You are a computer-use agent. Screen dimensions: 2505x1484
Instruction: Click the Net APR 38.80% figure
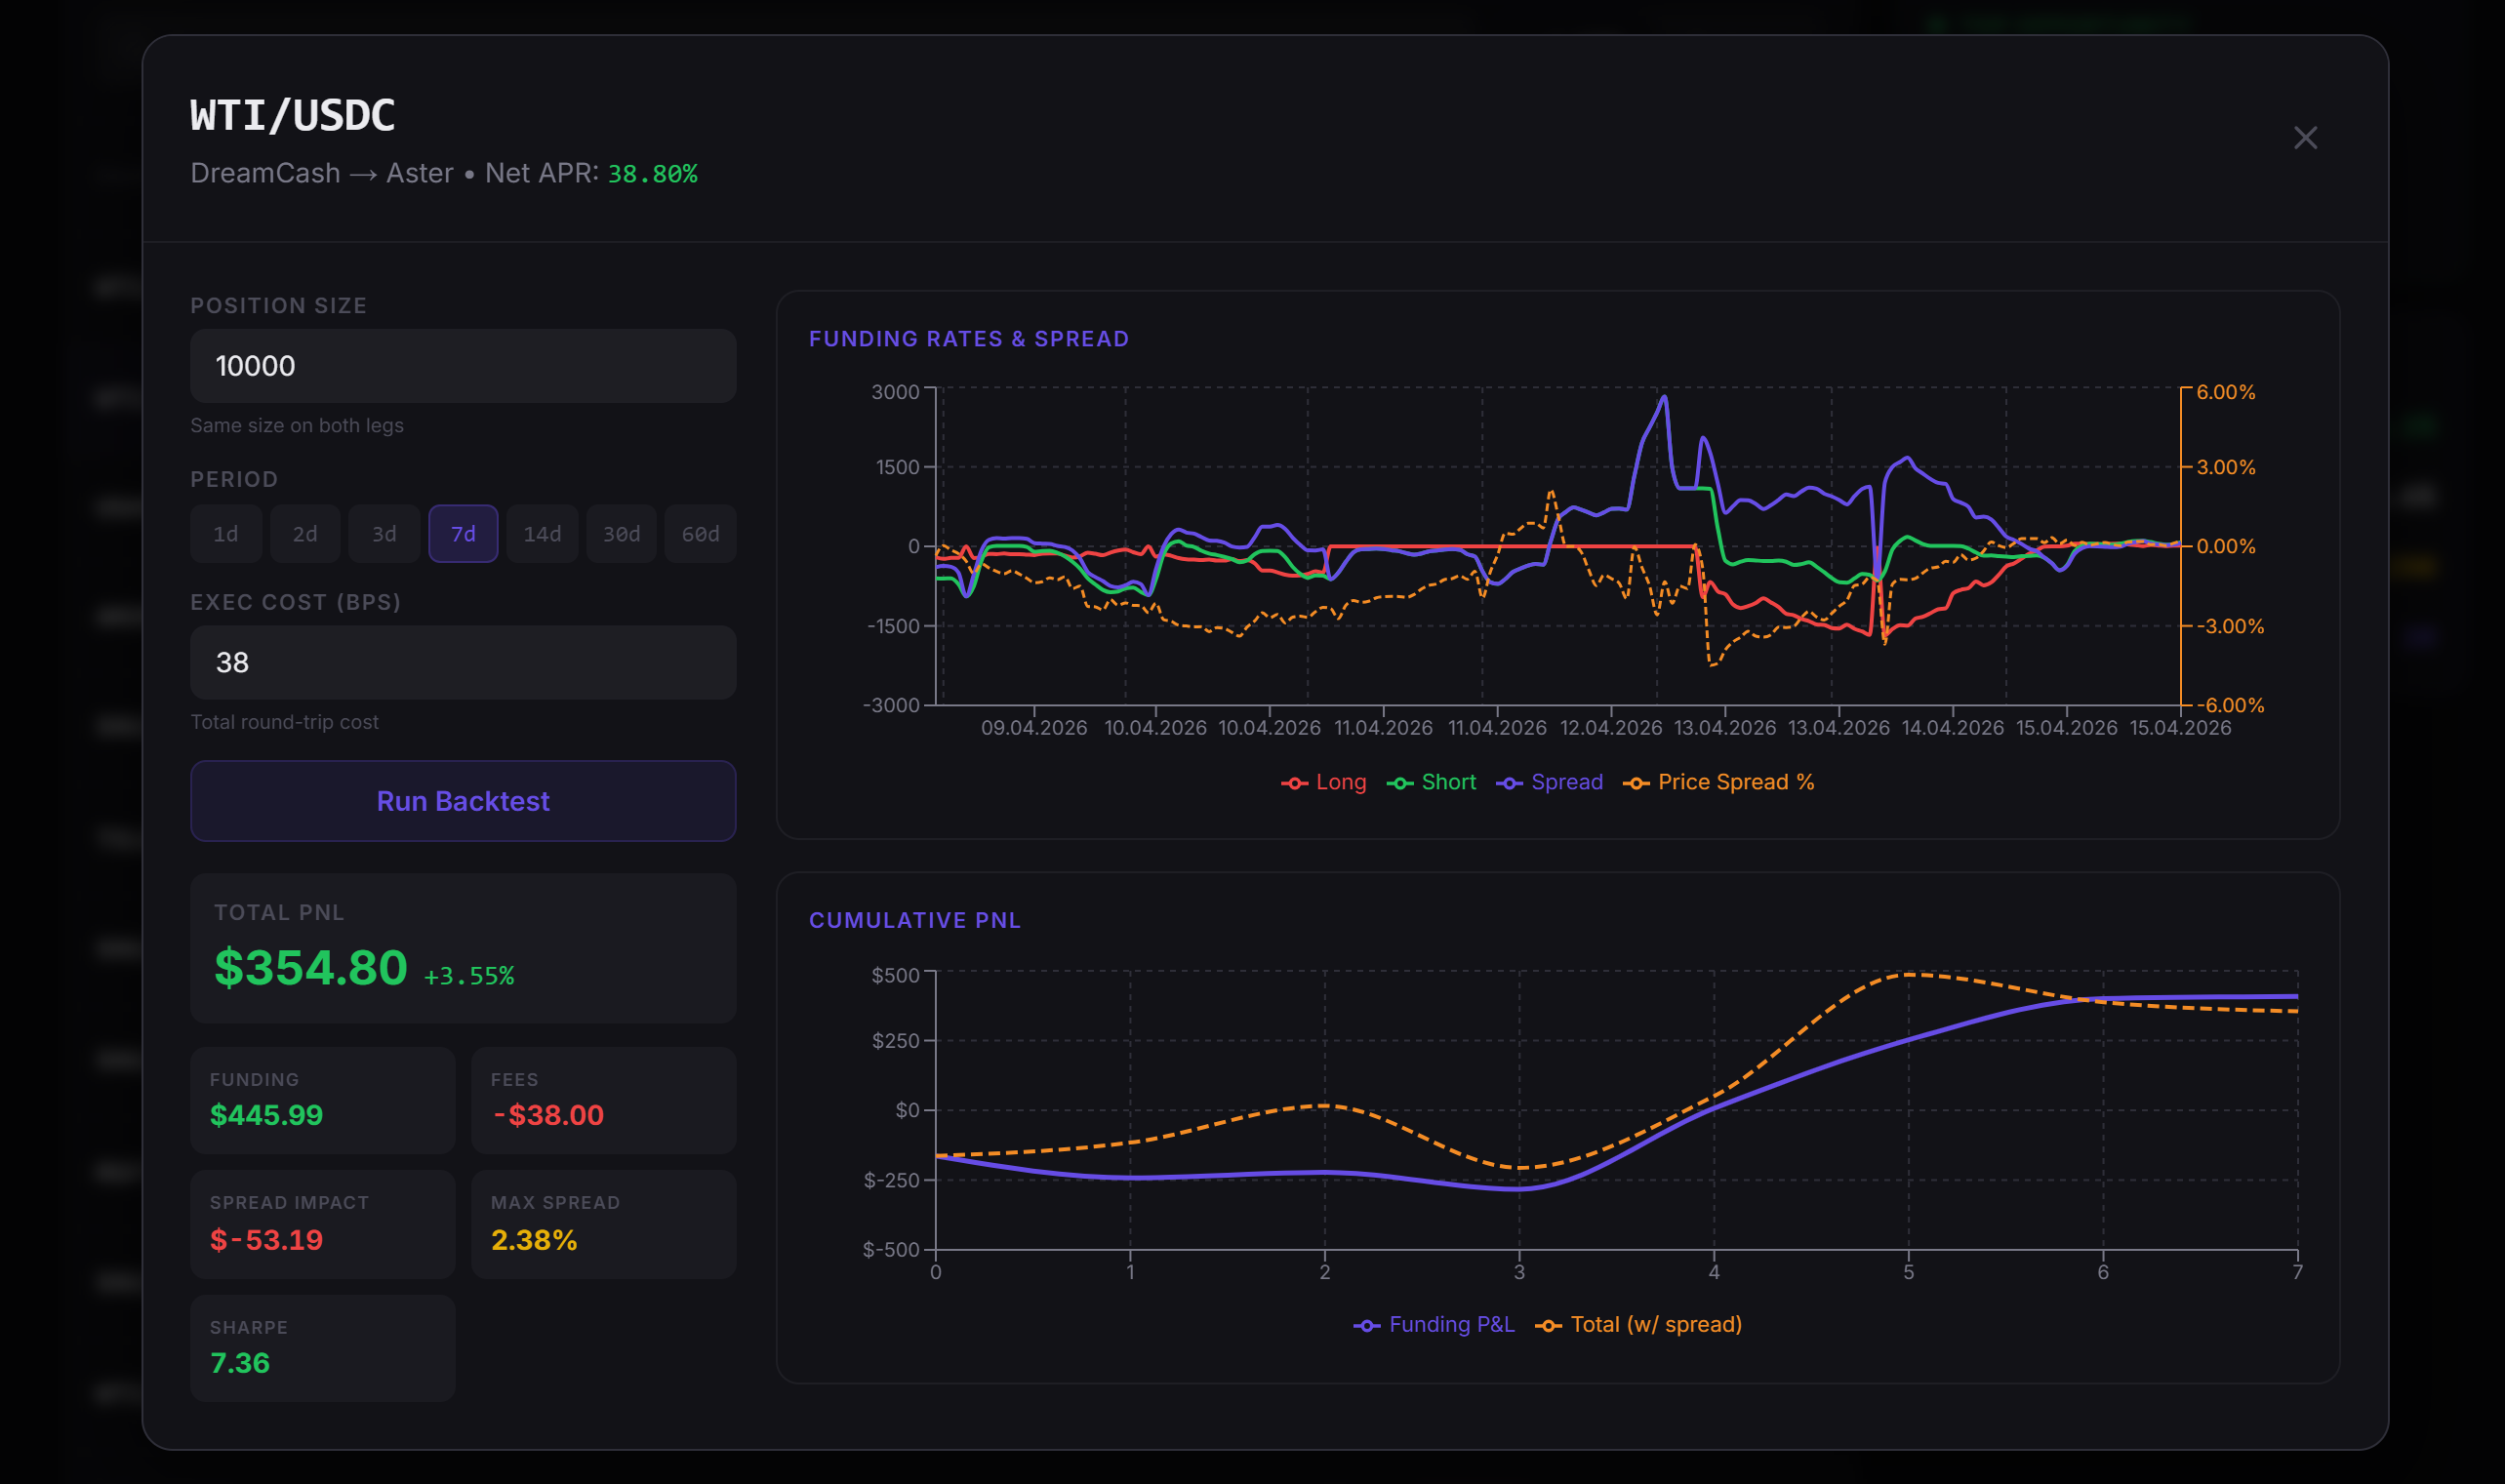coord(653,174)
